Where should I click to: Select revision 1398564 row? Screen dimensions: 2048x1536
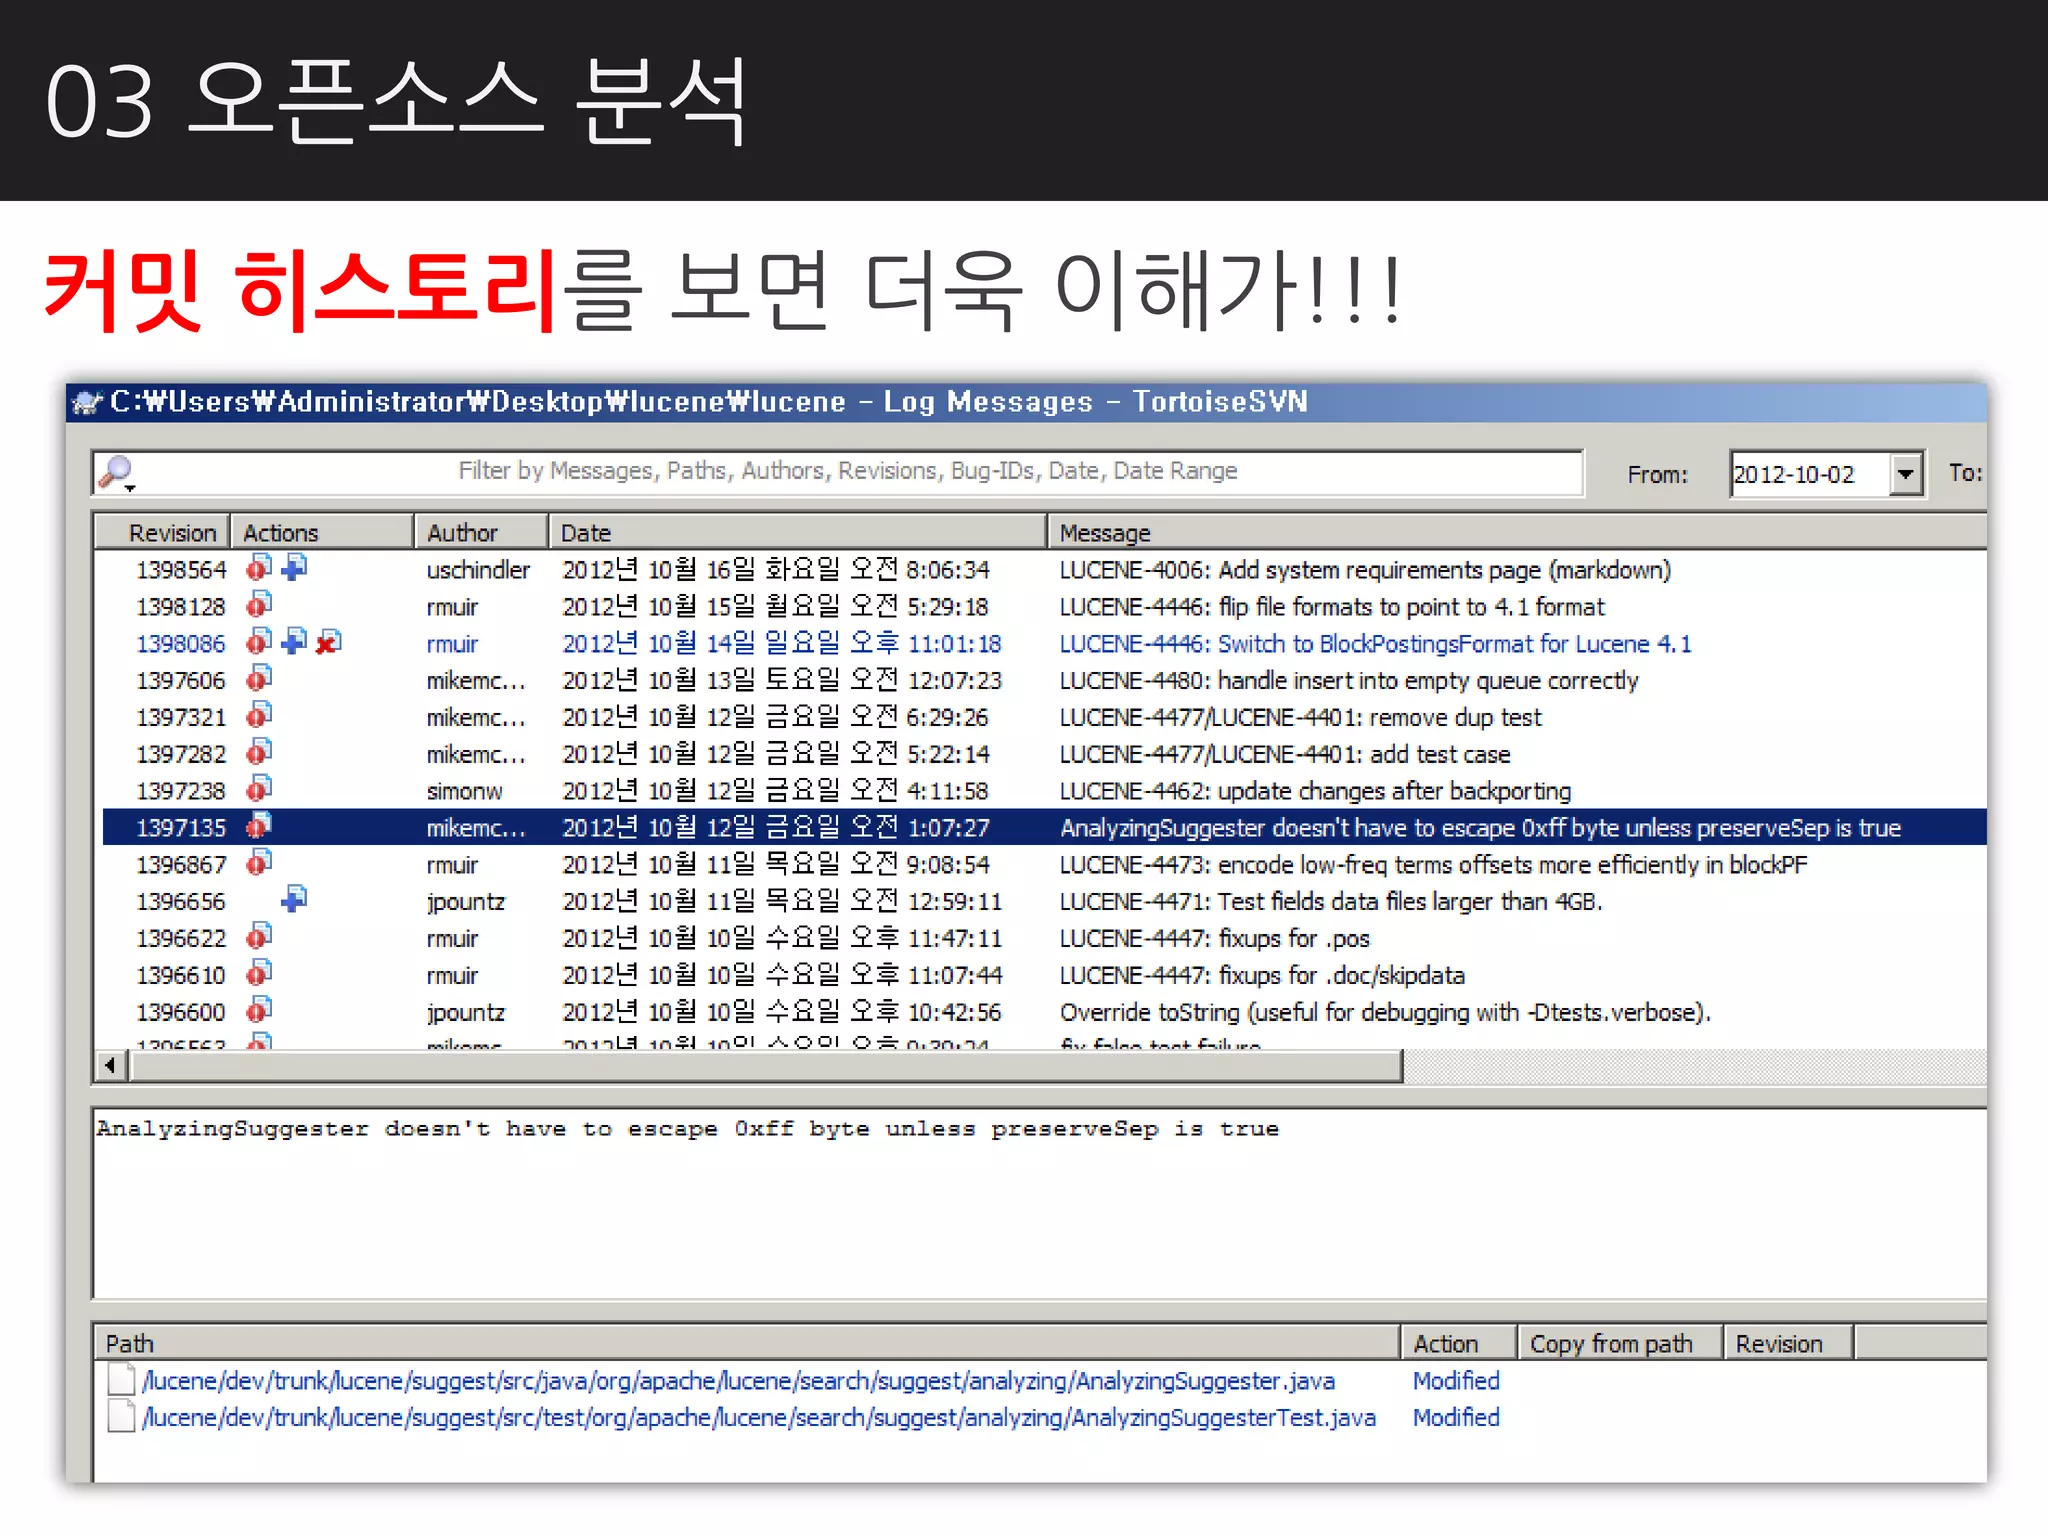coord(1044,569)
